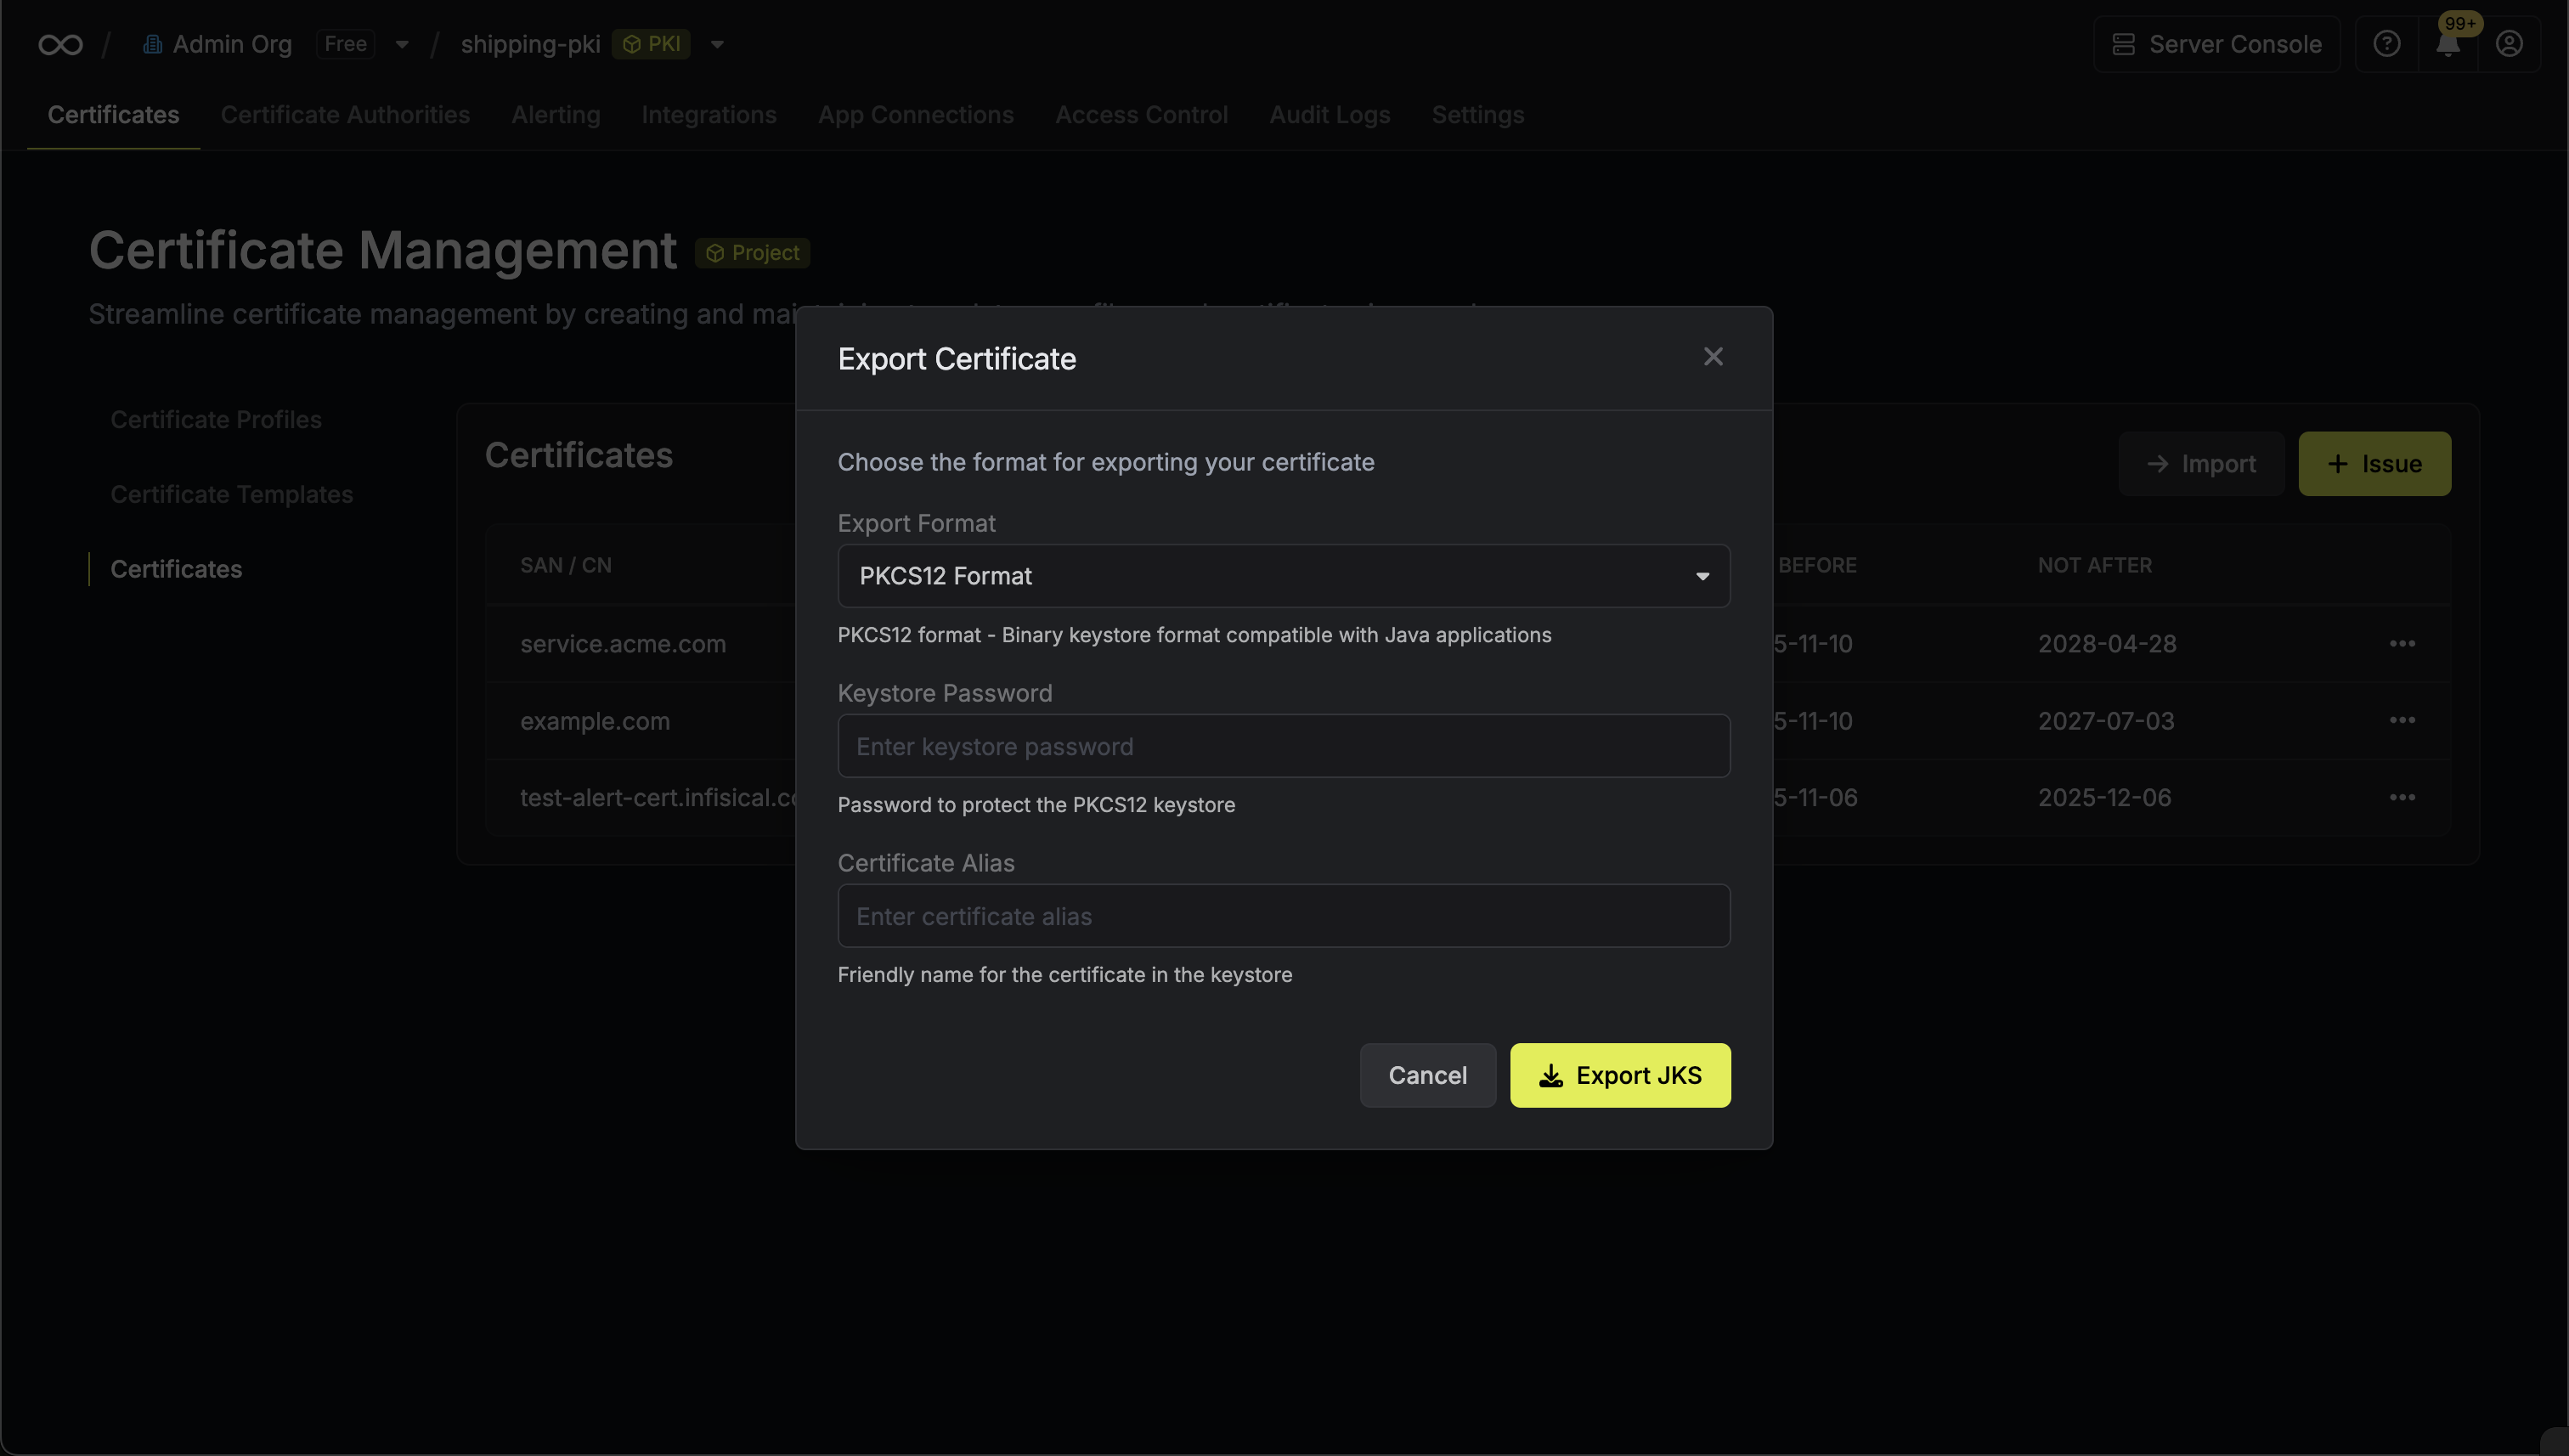Open the notifications bell icon
This screenshot has height=1456, width=2569.
click(2447, 44)
